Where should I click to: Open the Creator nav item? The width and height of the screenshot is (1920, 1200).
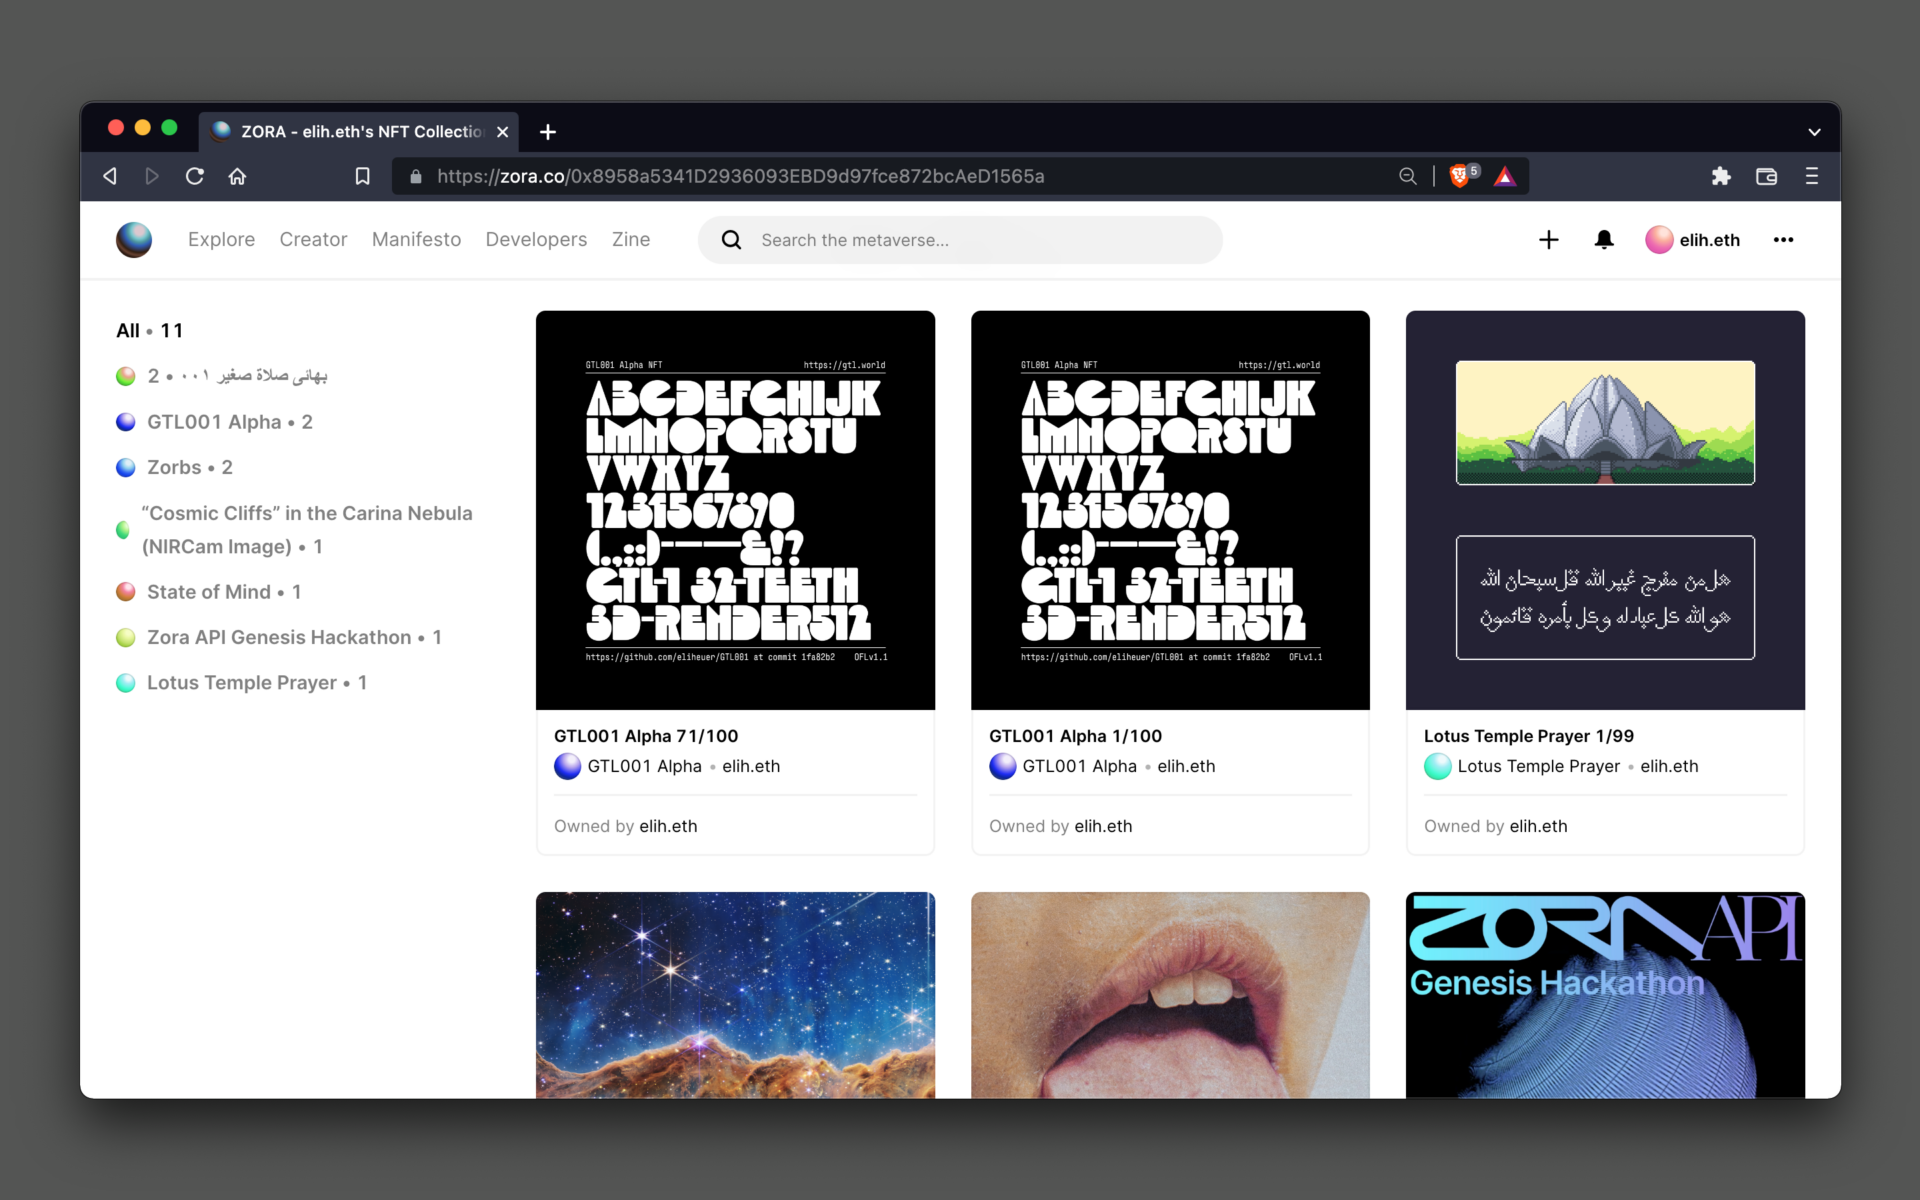pyautogui.click(x=313, y=240)
